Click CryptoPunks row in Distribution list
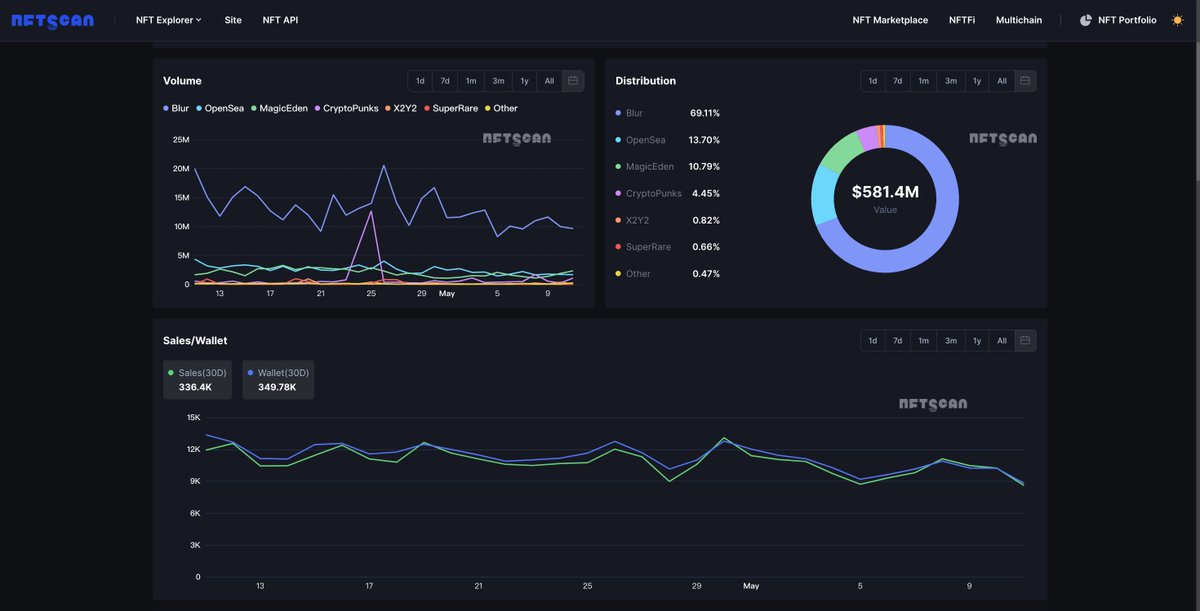 click(668, 193)
